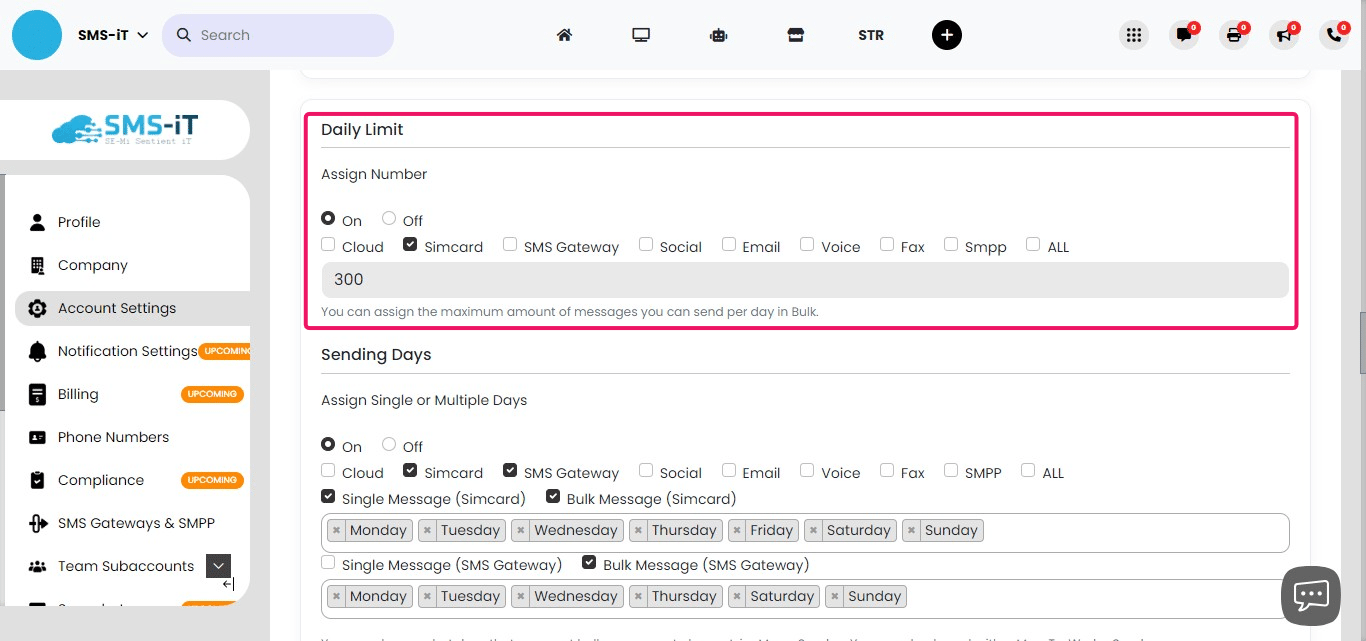Click the robot automation icon in top bar
The height and width of the screenshot is (641, 1366).
pyautogui.click(x=718, y=34)
